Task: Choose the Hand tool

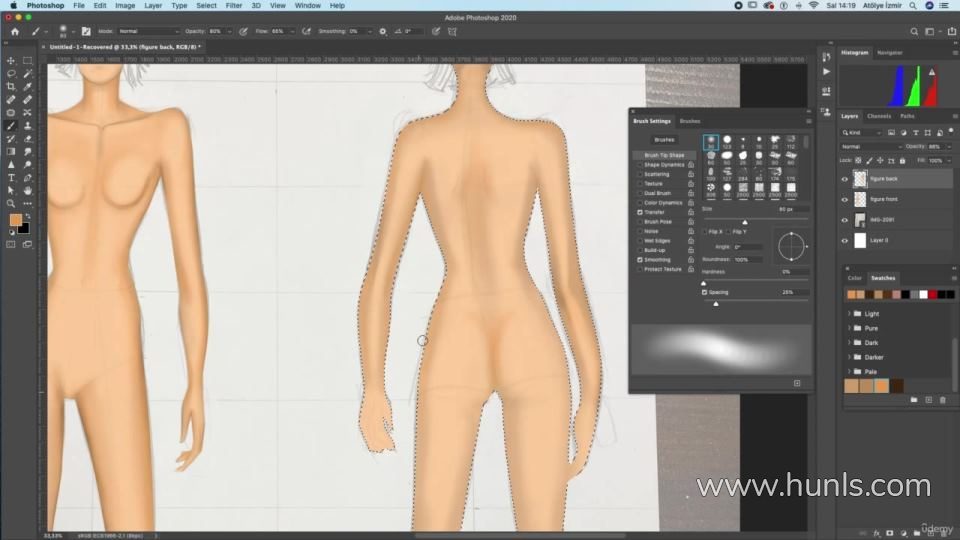Action: tap(27, 190)
